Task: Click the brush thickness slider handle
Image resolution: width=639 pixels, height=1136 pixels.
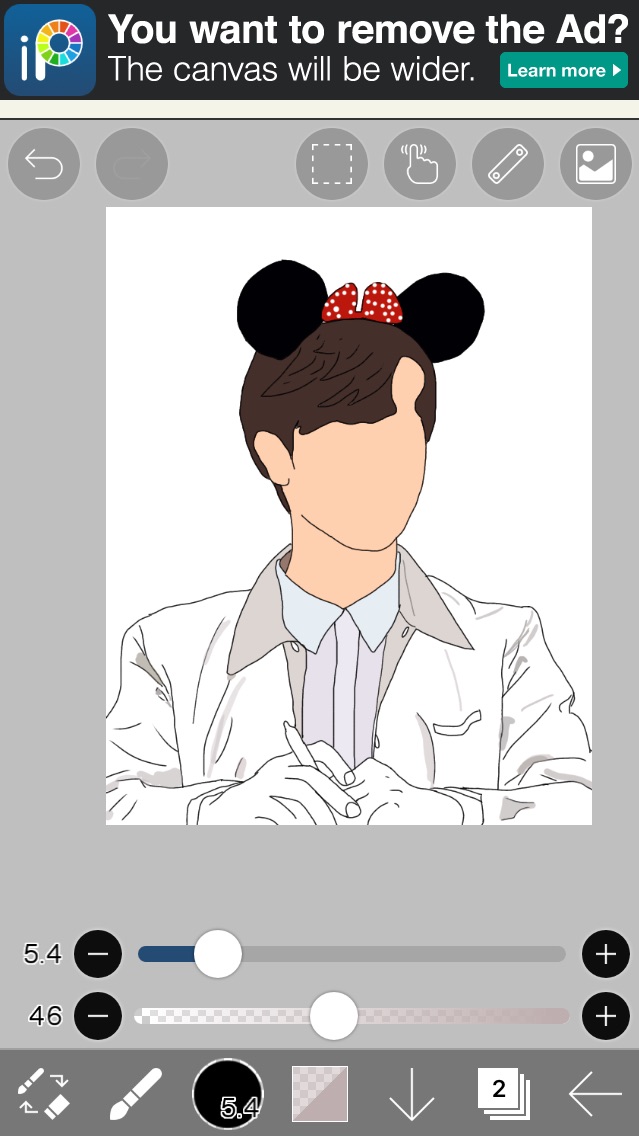Action: click(218, 954)
